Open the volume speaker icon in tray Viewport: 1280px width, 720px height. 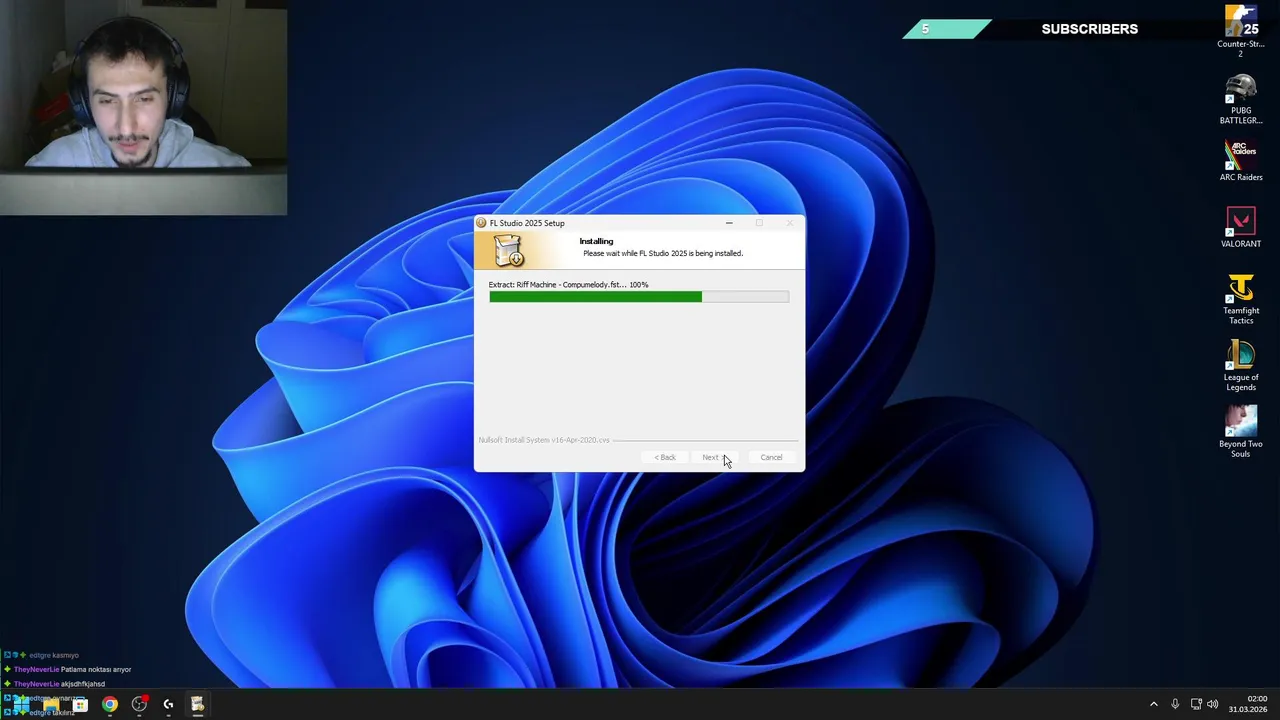(1213, 704)
